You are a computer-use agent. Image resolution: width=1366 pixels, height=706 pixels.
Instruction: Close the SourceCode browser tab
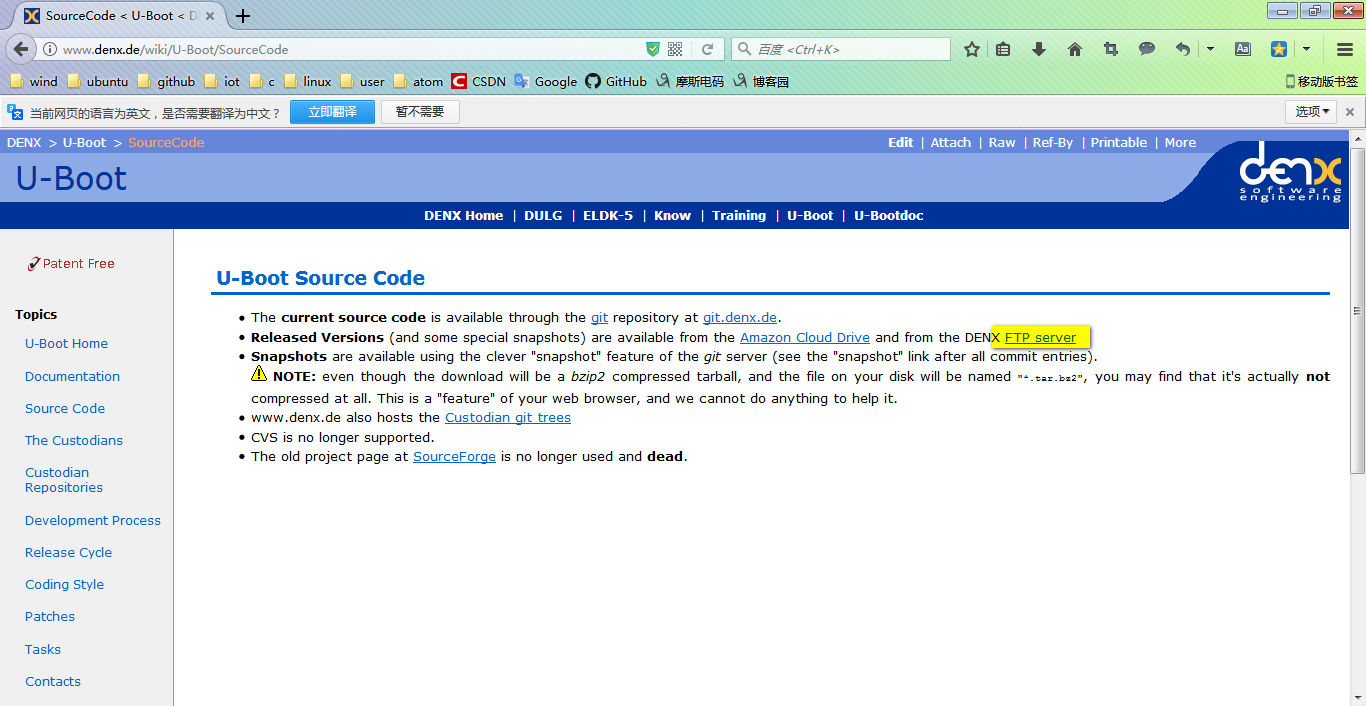pos(210,16)
